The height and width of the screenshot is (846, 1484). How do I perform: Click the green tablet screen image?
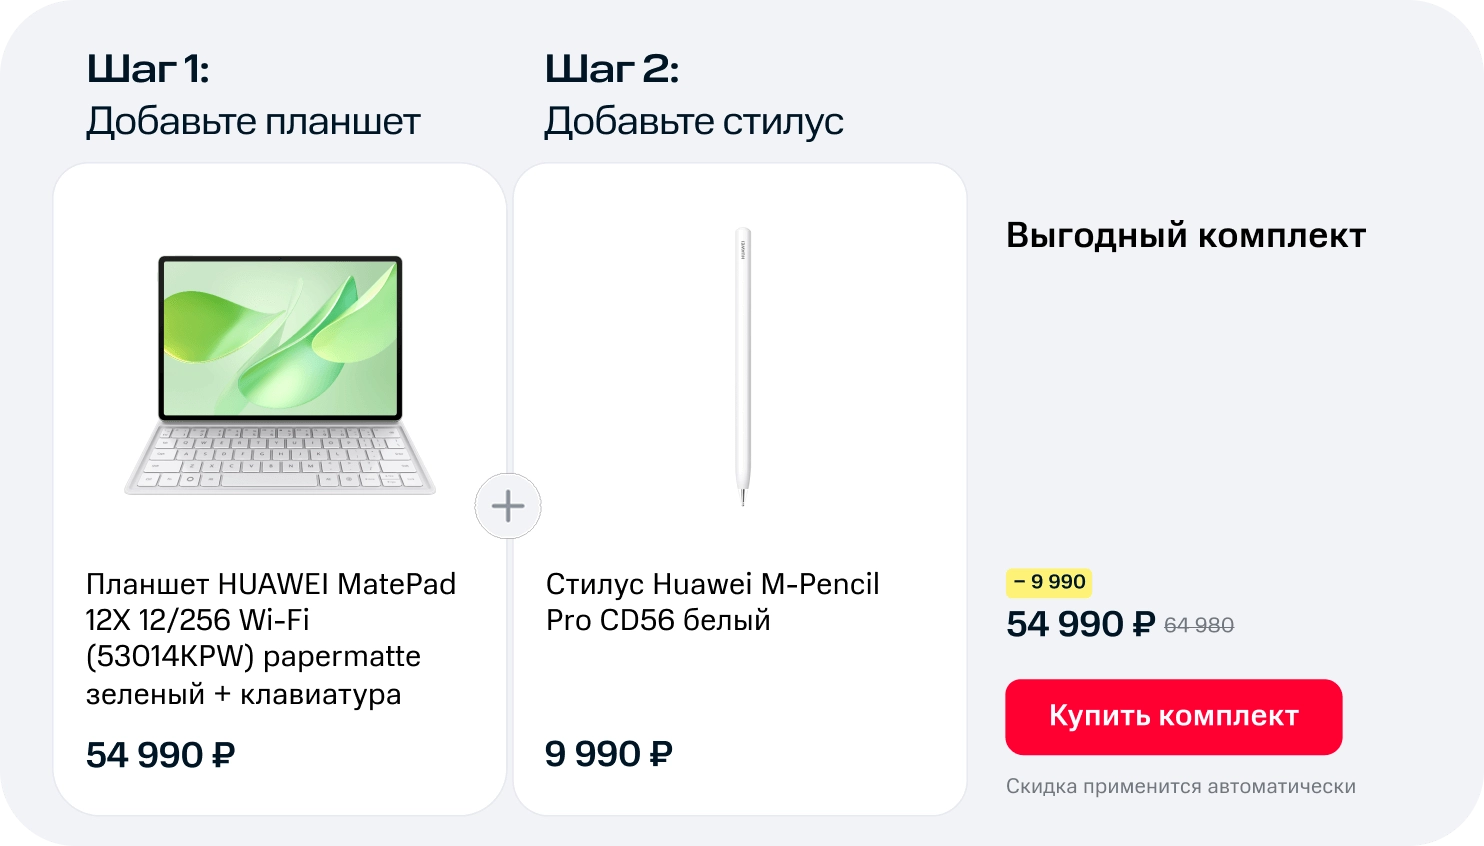(x=280, y=337)
